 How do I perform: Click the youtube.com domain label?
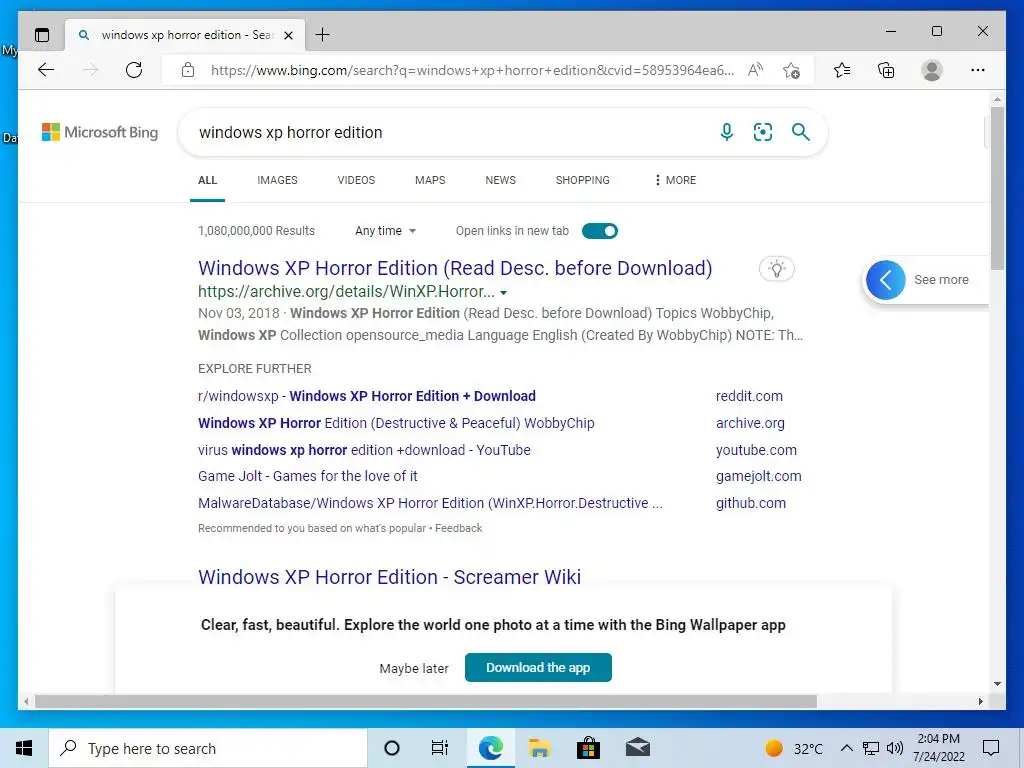pyautogui.click(x=756, y=450)
